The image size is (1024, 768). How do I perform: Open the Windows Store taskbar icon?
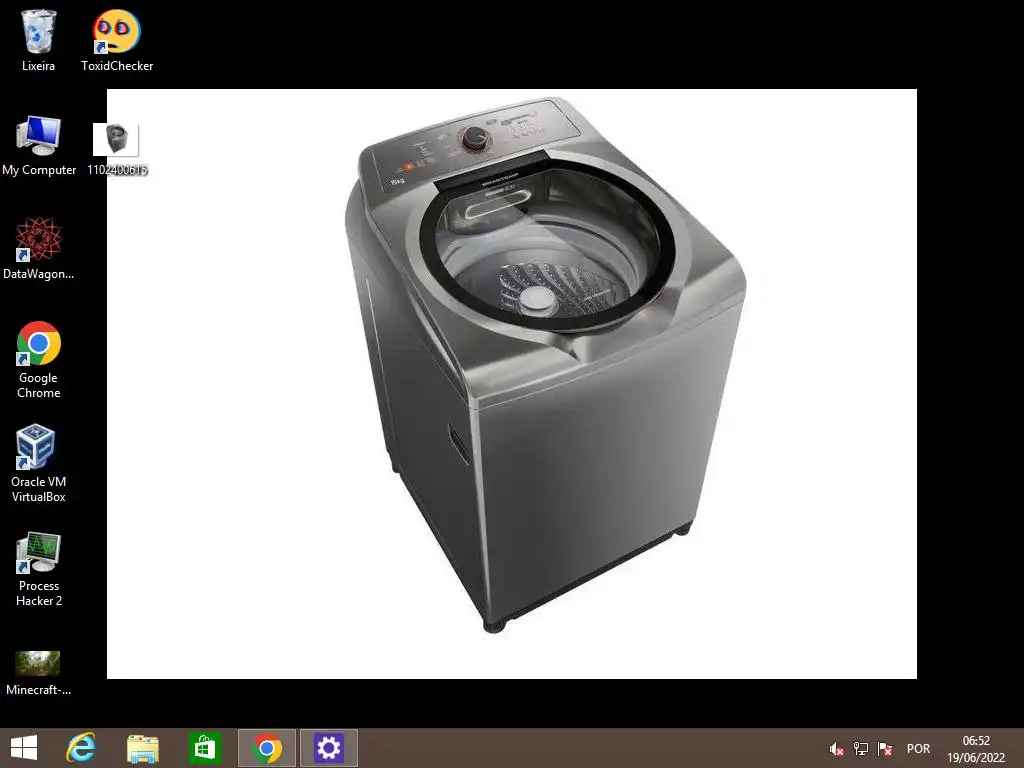[x=204, y=748]
